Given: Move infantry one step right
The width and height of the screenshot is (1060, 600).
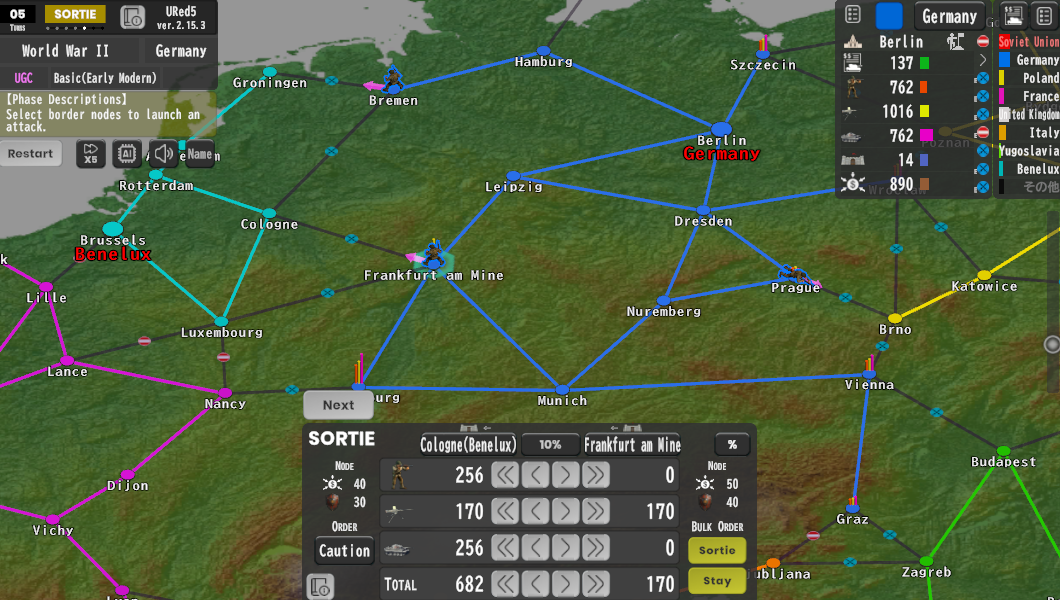Looking at the screenshot, I should 565,475.
